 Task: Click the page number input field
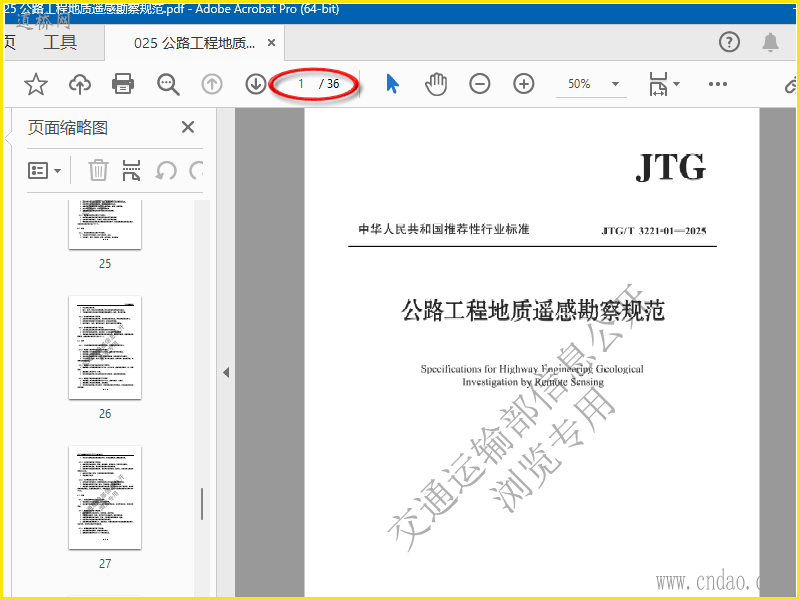coord(301,84)
